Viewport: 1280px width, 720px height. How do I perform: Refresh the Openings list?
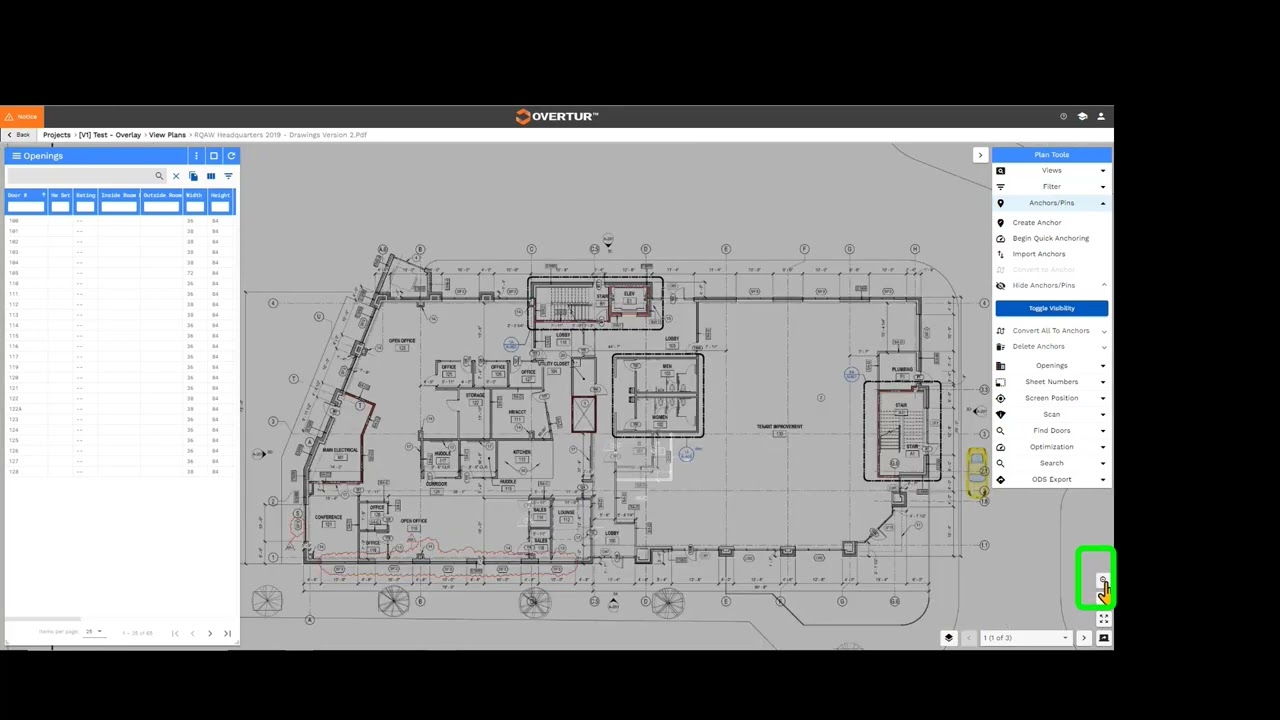[x=231, y=156]
